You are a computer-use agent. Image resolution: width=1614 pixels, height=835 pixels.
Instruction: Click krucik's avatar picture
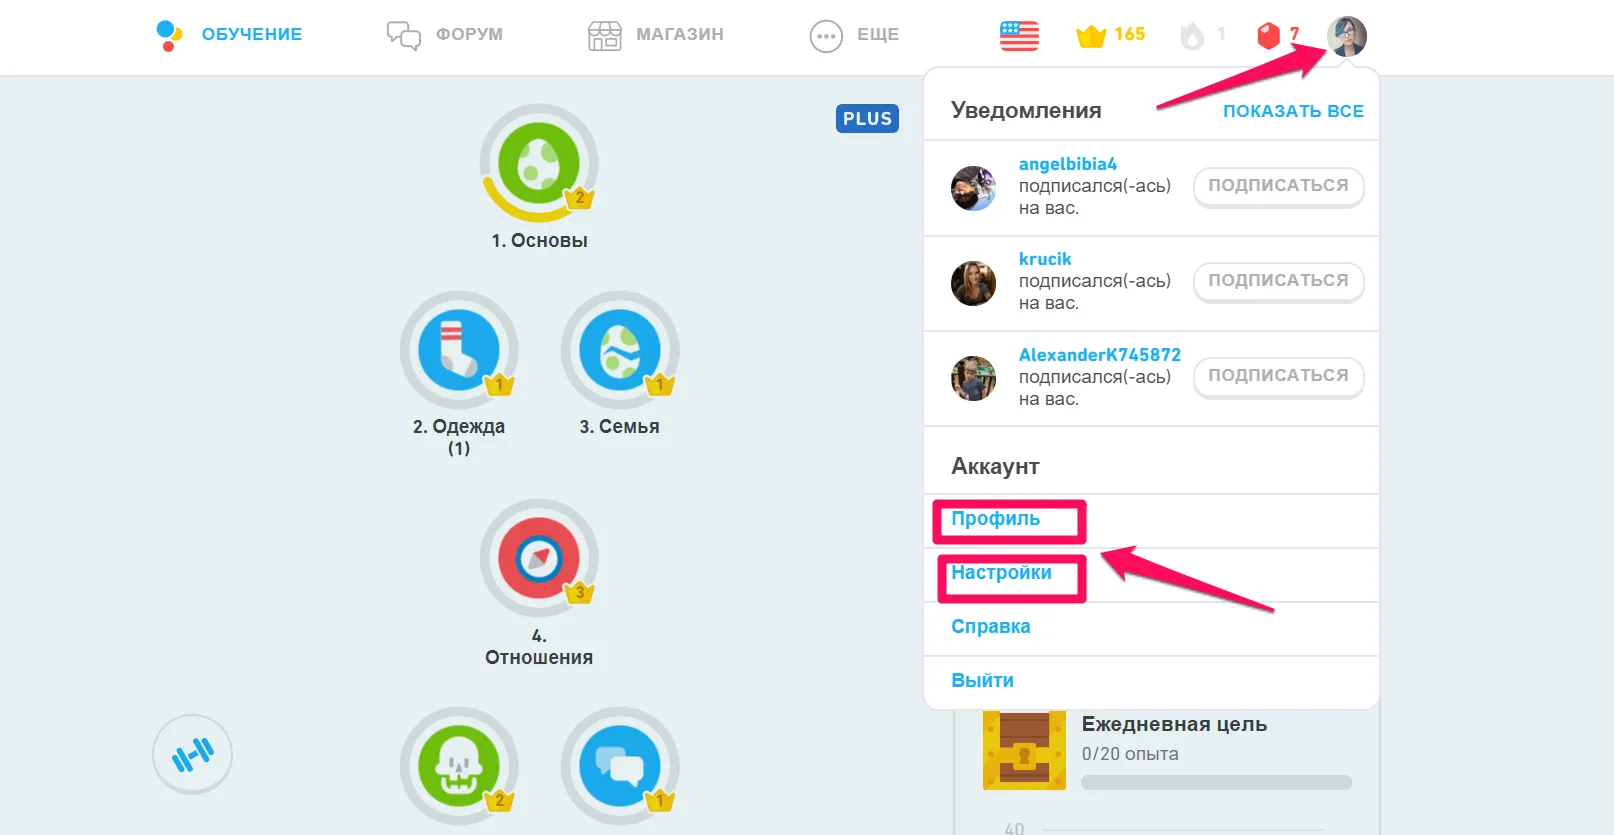tap(973, 283)
